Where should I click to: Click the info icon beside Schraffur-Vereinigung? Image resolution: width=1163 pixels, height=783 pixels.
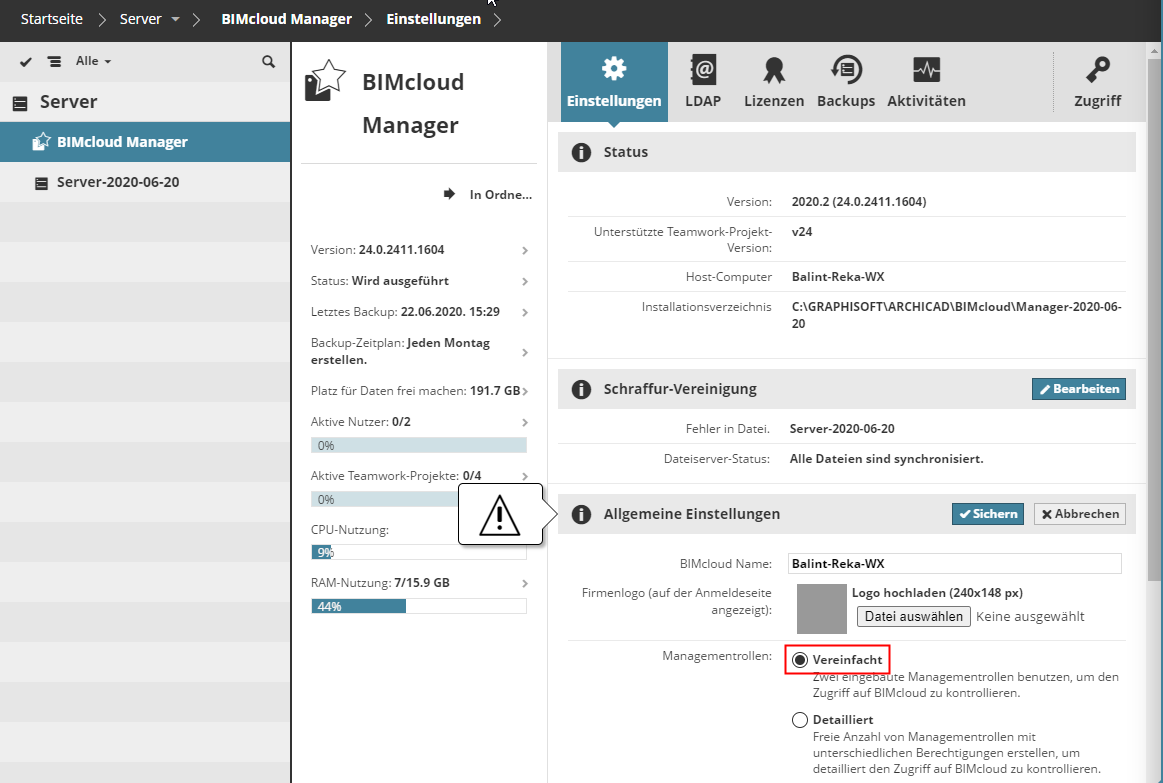pos(582,389)
